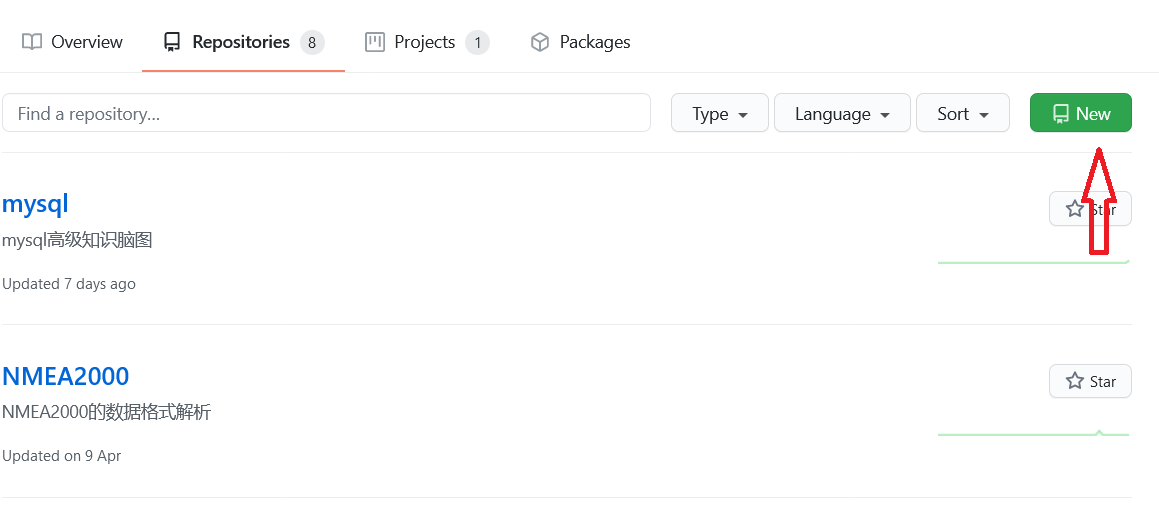1159x528 pixels.
Task: Click the Repositories count badge 8
Action: click(312, 43)
